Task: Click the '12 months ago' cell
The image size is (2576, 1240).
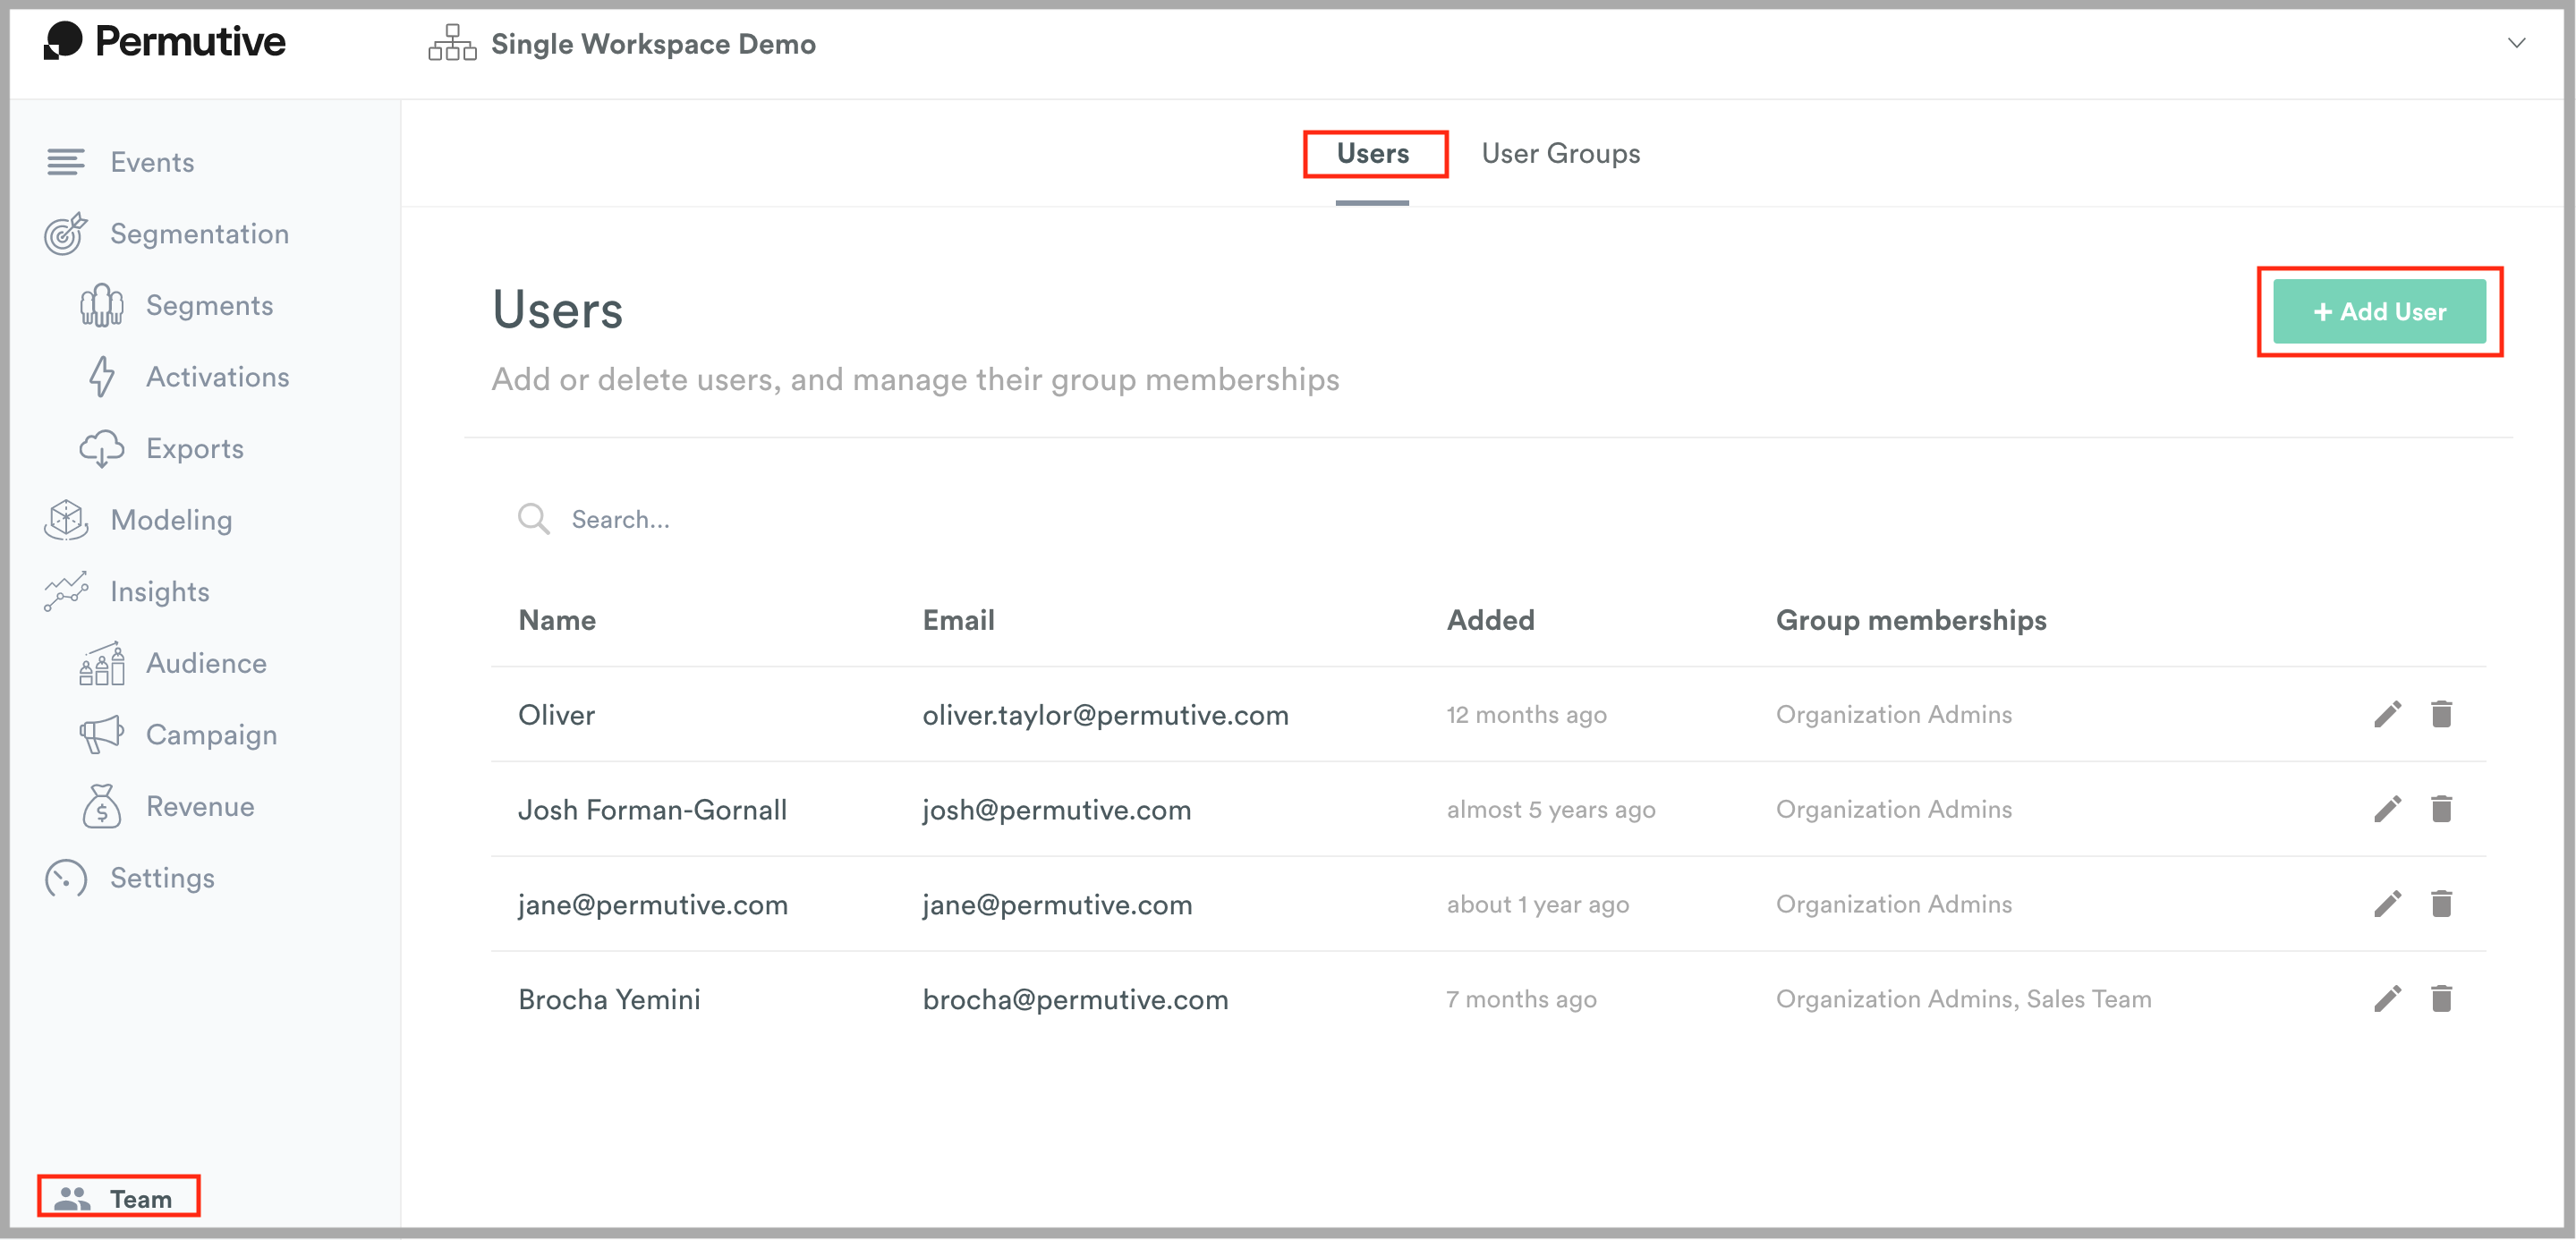Action: (1526, 715)
